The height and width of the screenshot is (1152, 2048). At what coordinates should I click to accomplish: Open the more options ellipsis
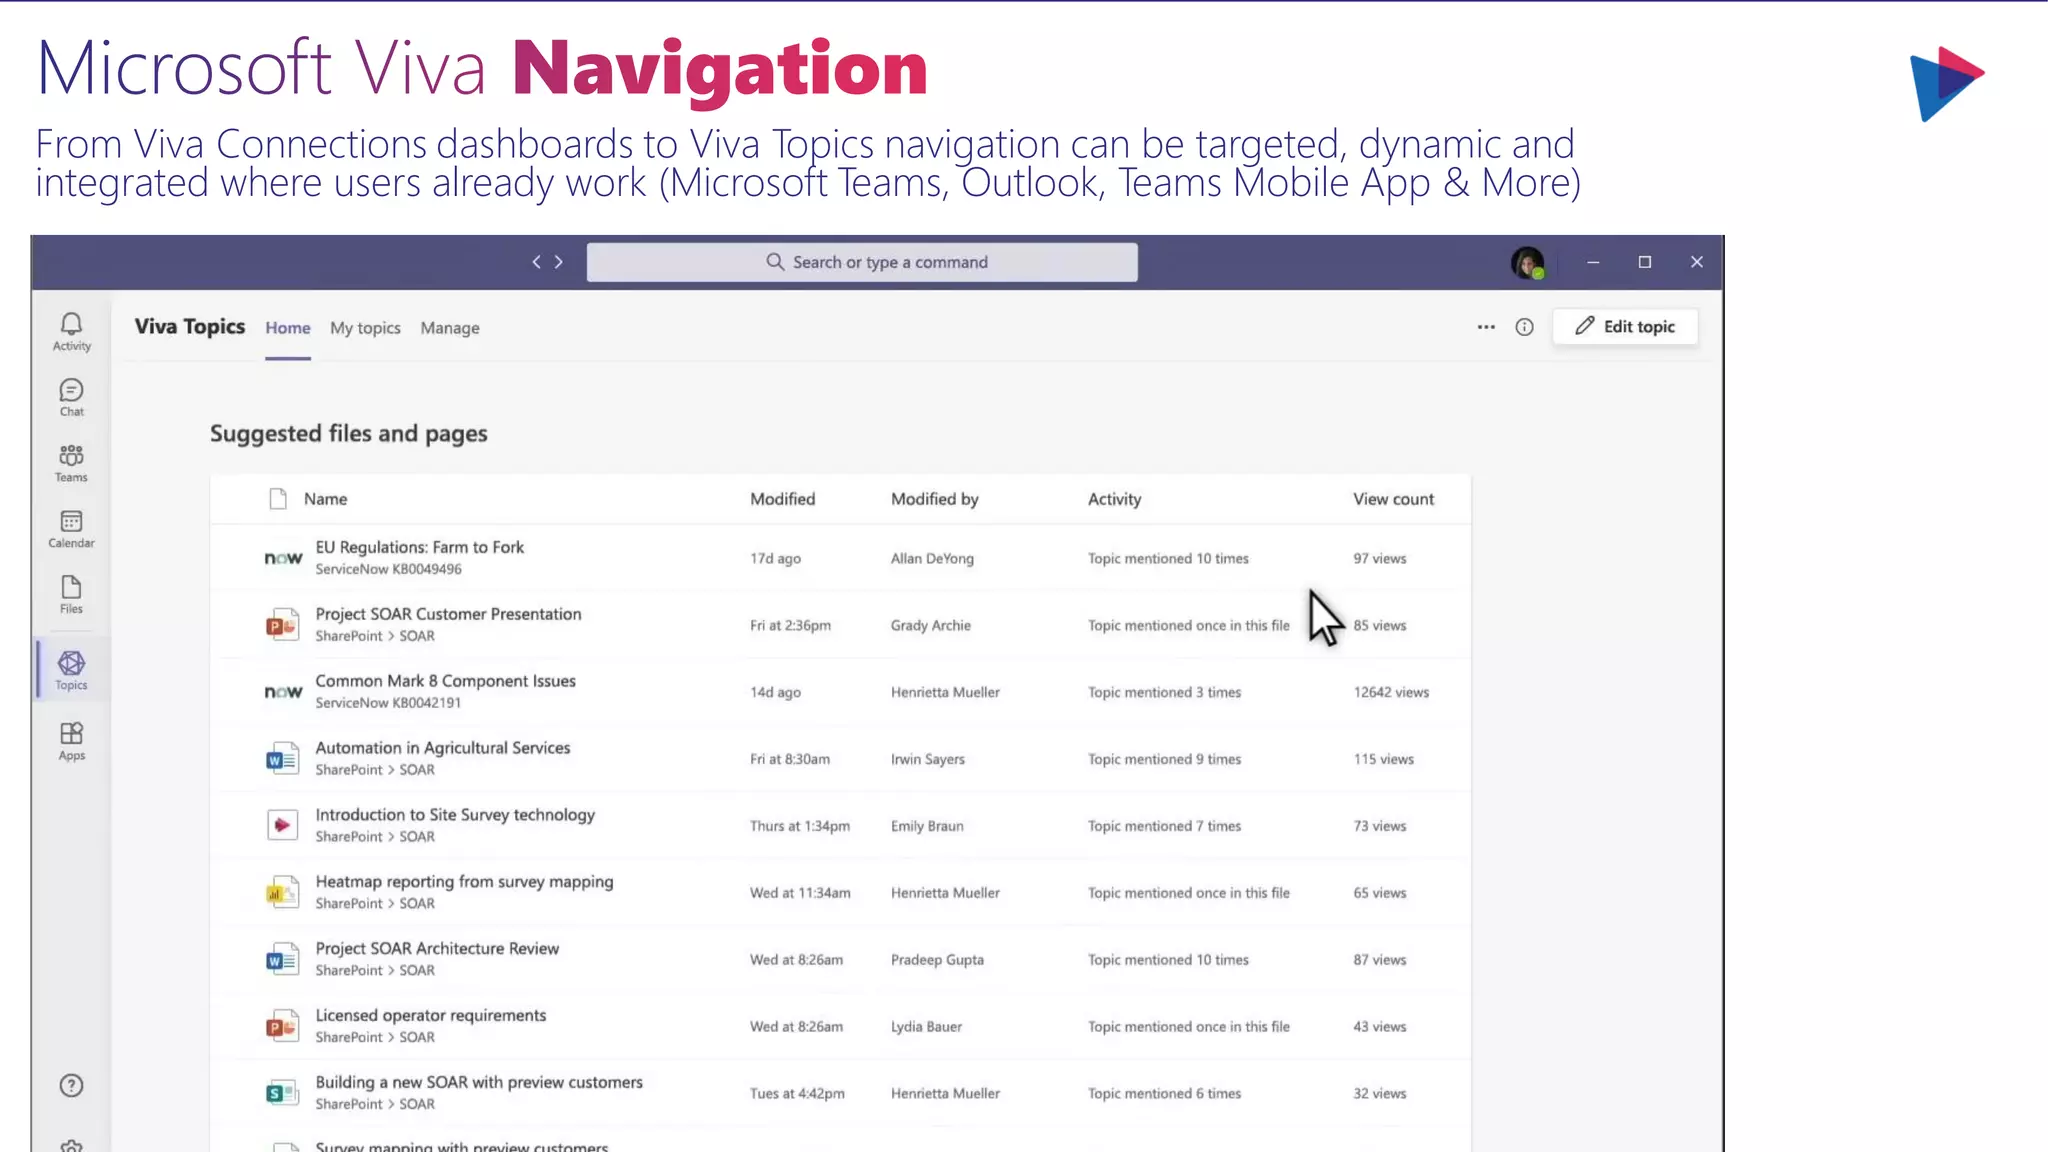coord(1486,327)
